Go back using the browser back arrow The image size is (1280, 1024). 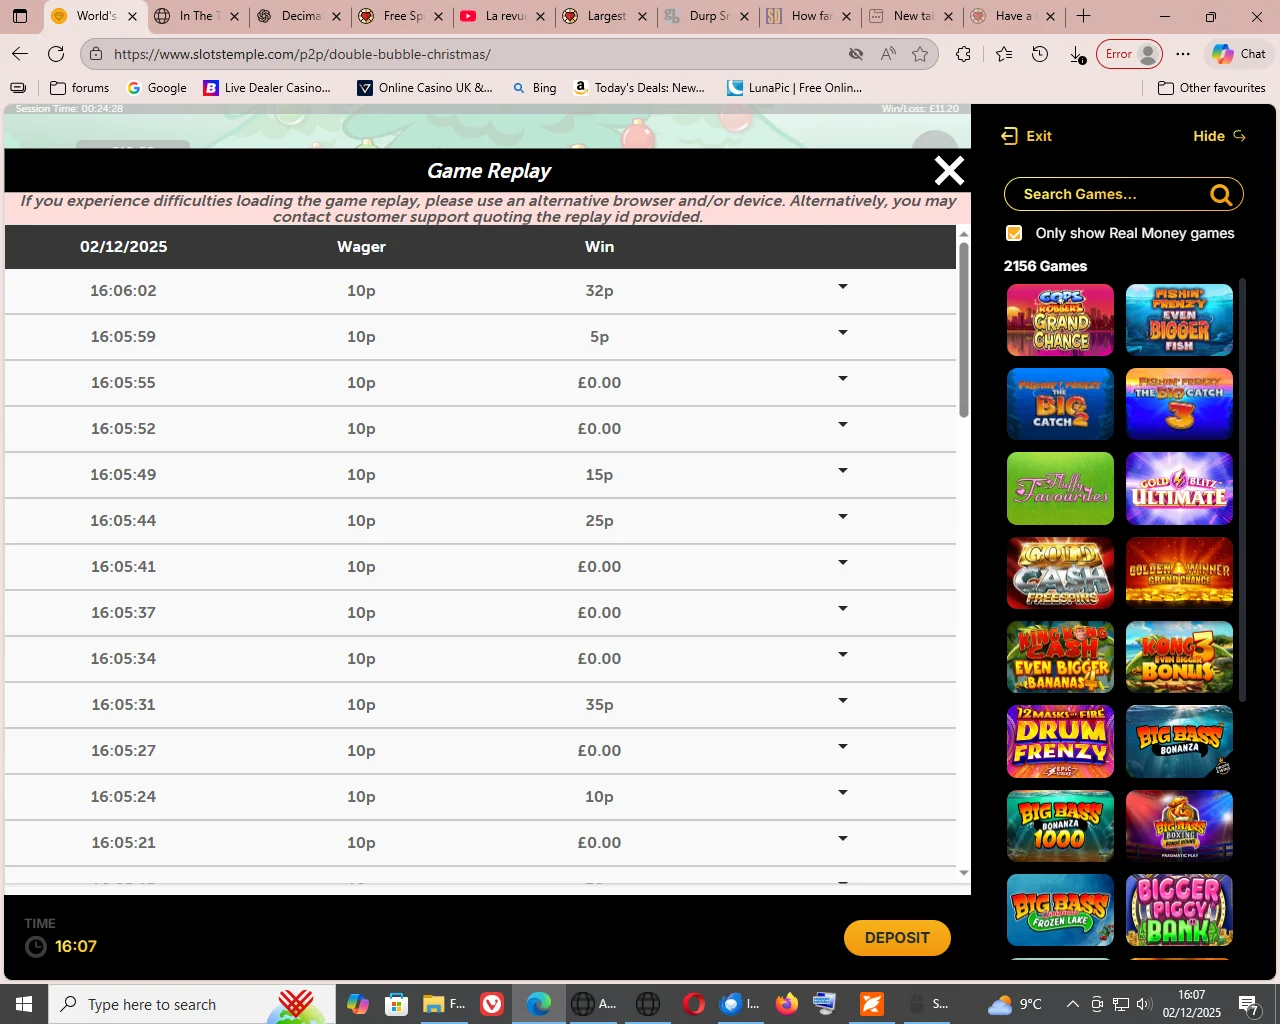20,54
